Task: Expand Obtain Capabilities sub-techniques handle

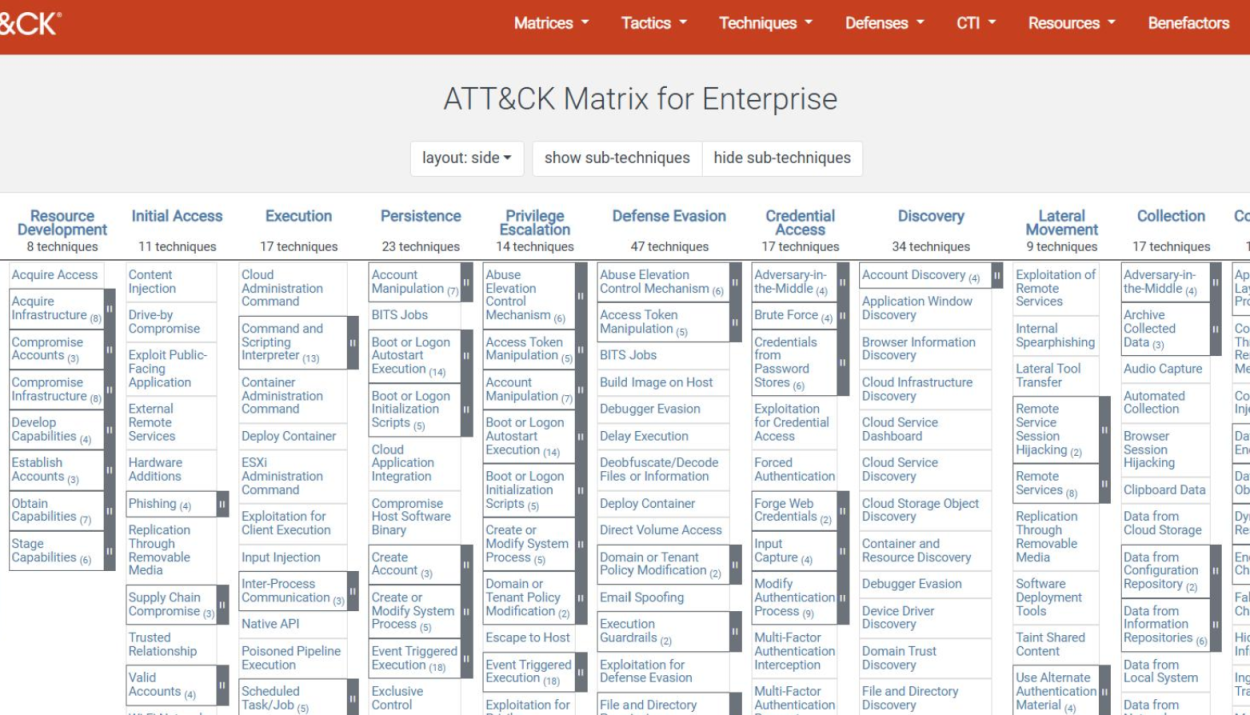Action: [x=110, y=511]
